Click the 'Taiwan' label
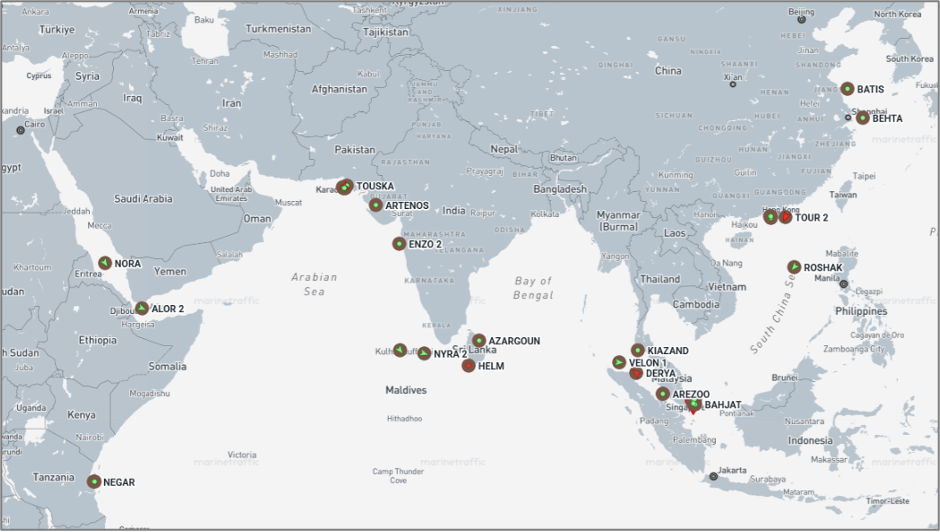Image resolution: width=940 pixels, height=532 pixels. (x=843, y=194)
